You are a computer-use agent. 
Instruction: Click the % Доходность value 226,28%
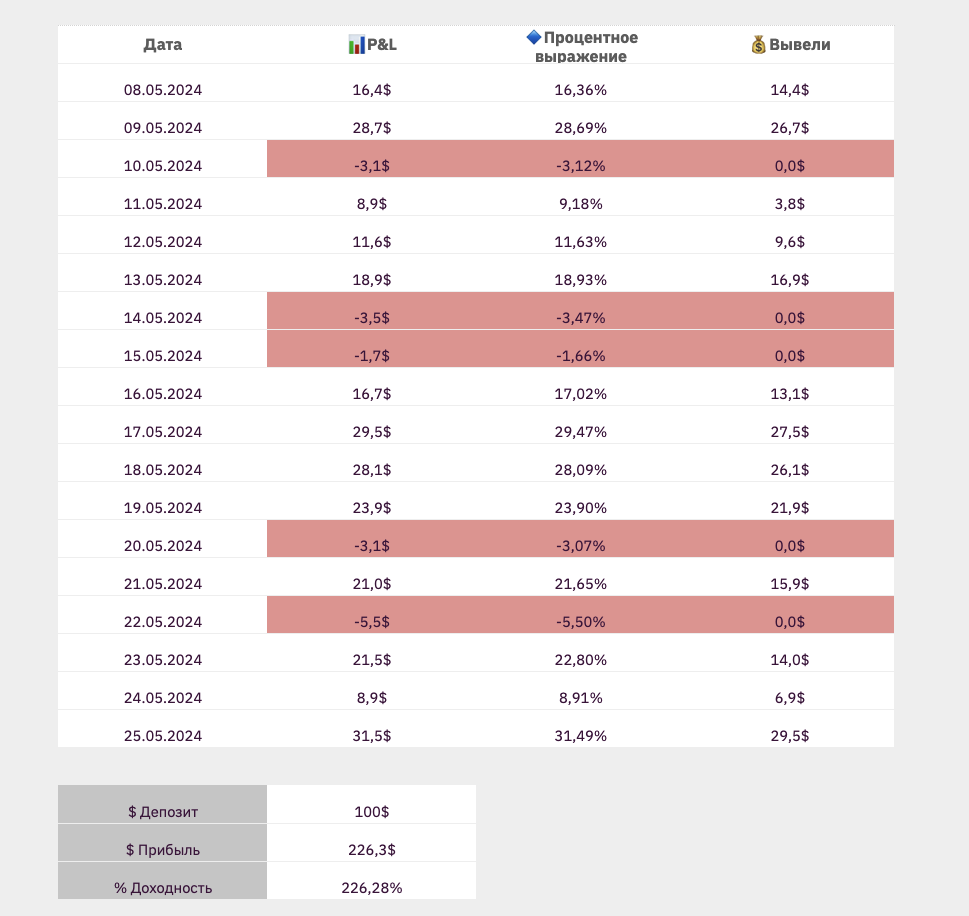coord(372,888)
